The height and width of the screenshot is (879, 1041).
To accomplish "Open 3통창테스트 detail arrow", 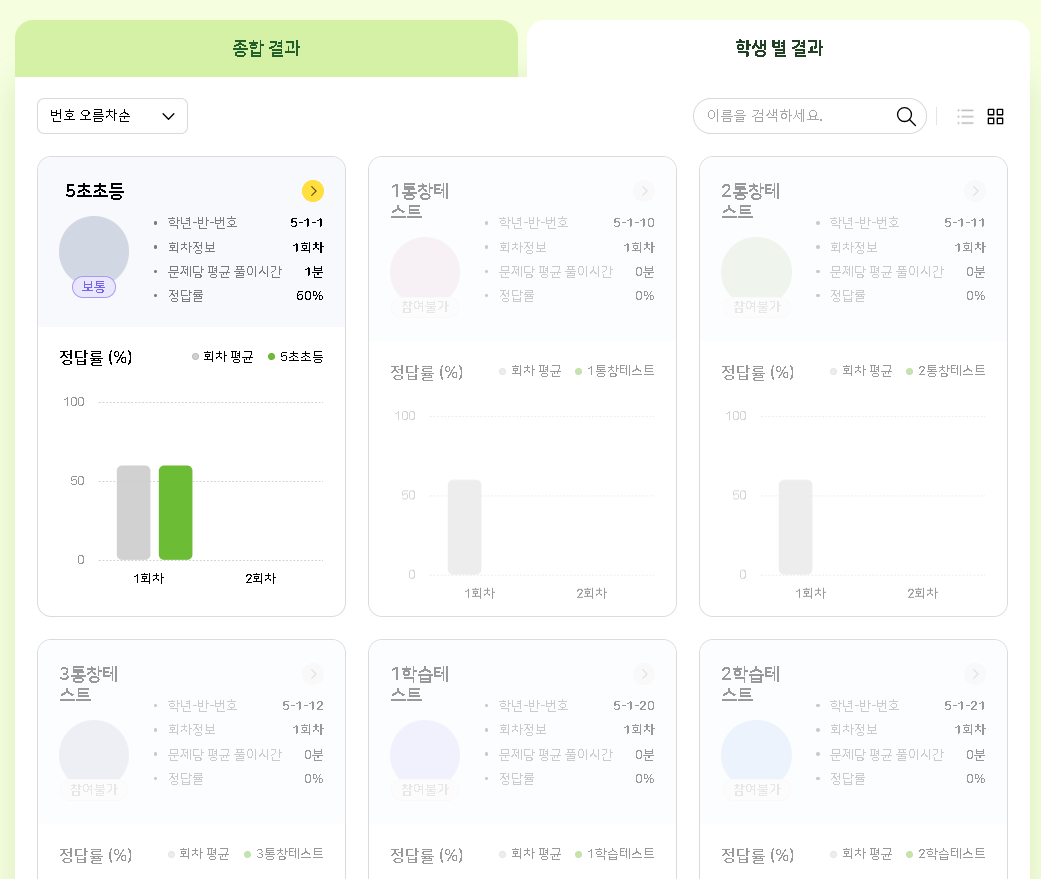I will (313, 674).
